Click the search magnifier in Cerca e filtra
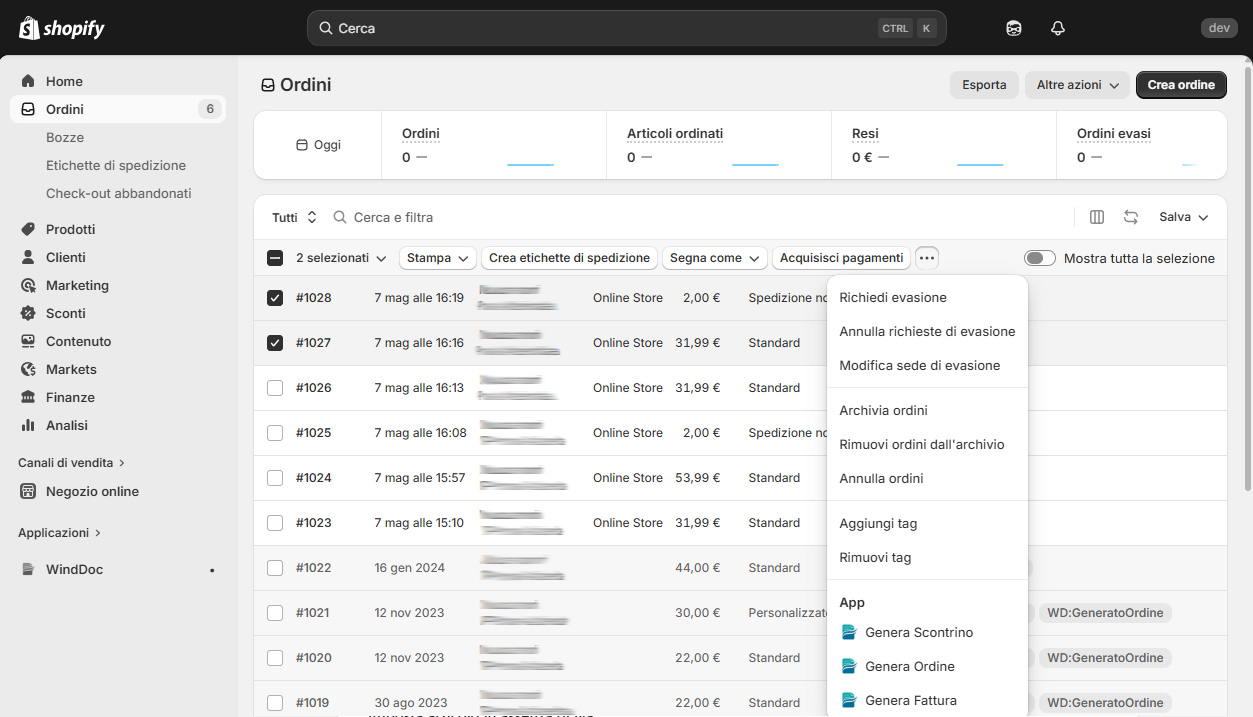The height and width of the screenshot is (717, 1253). (340, 217)
